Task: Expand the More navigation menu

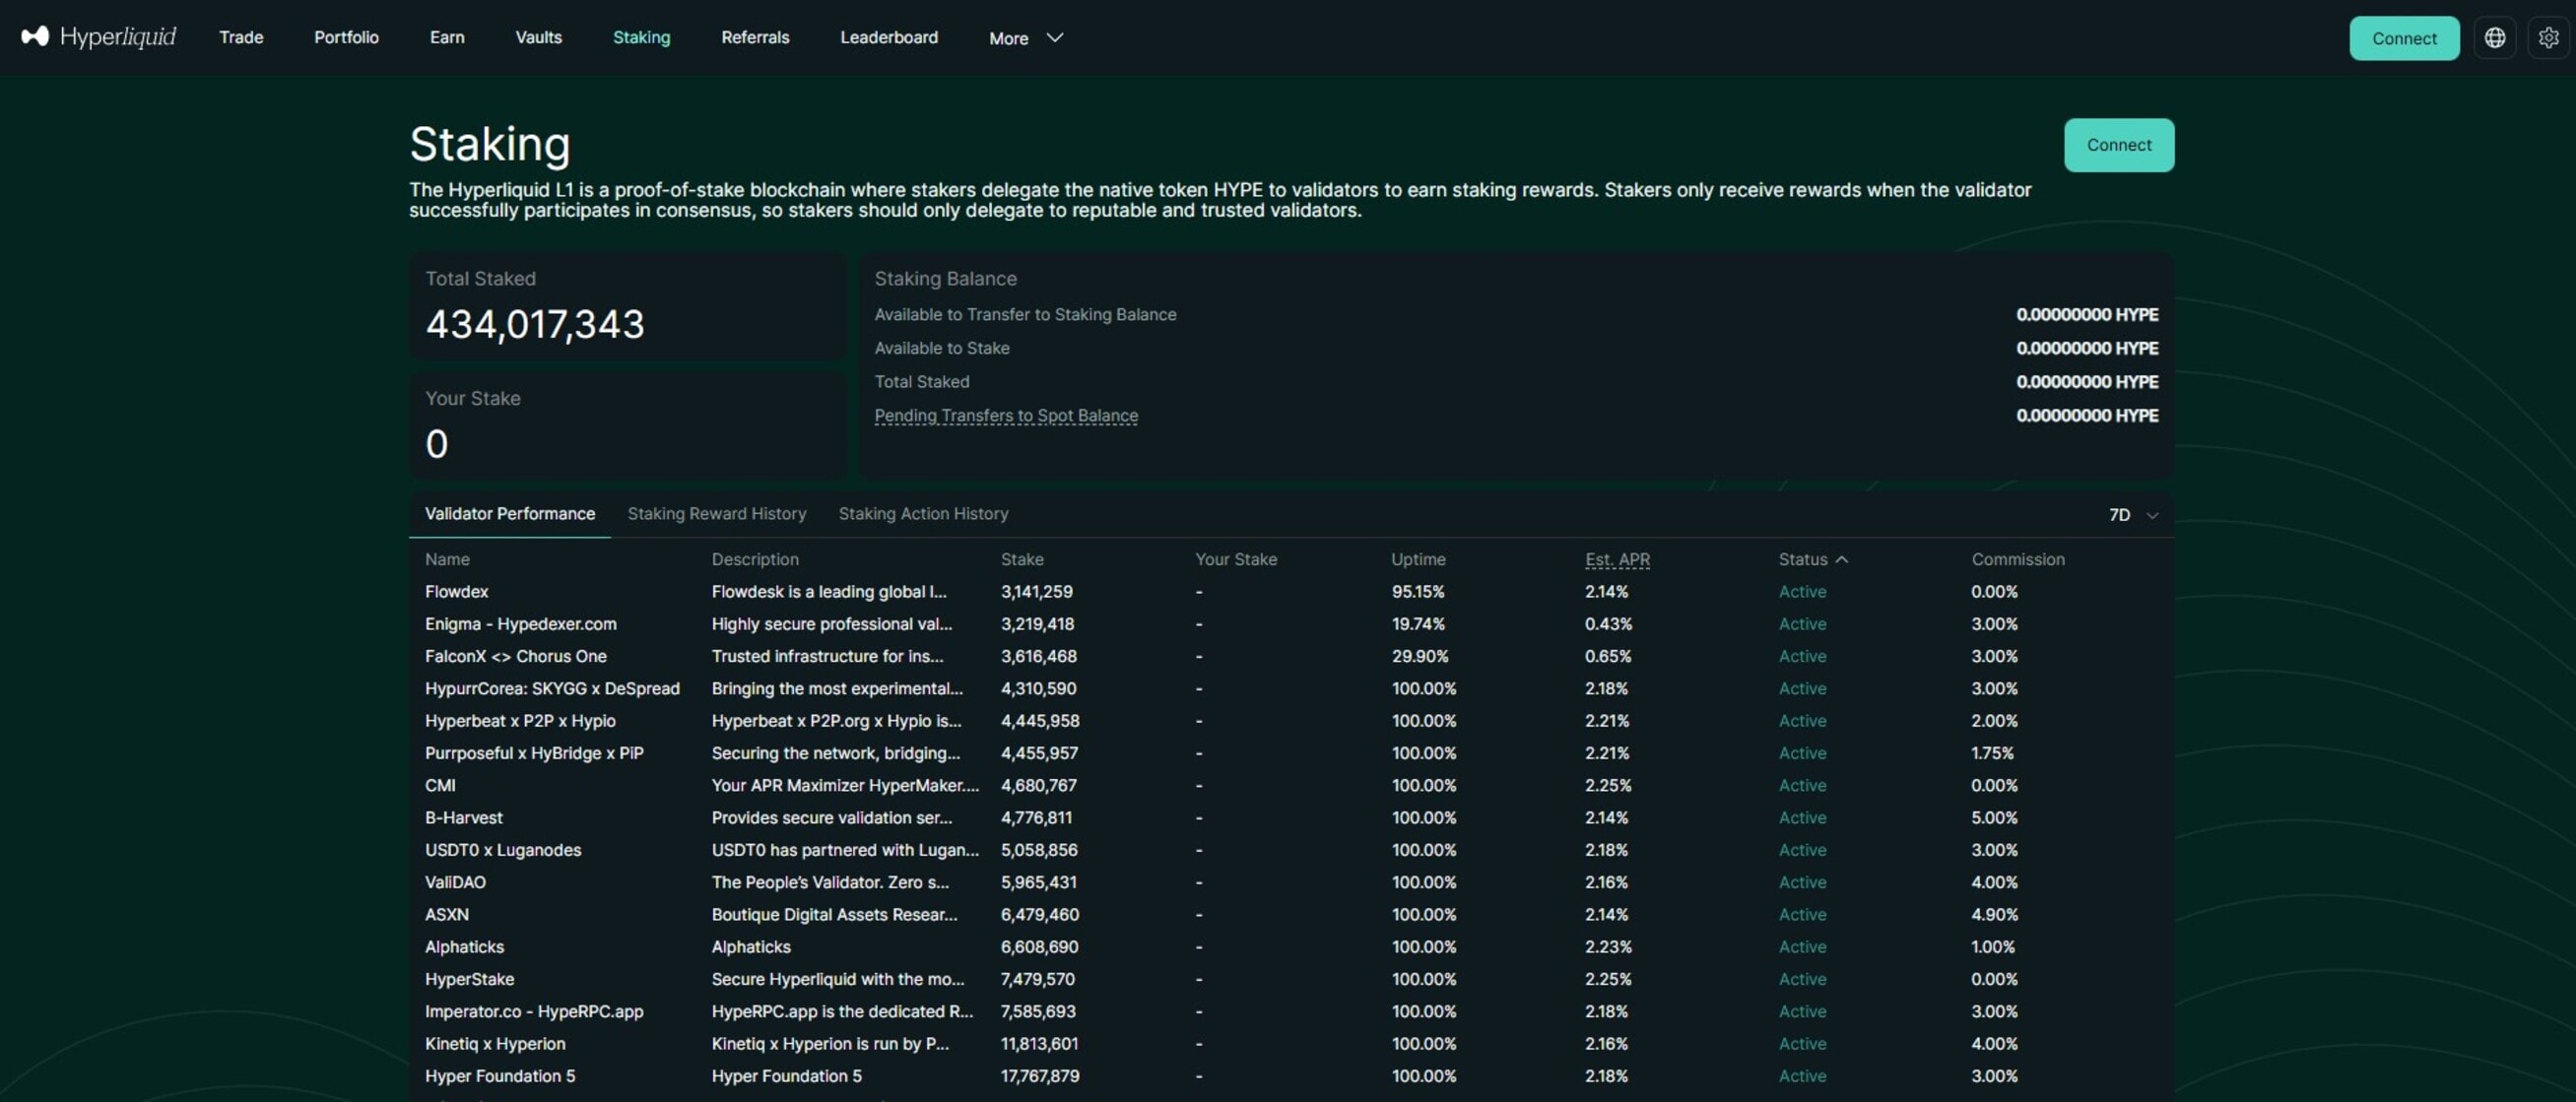Action: pyautogui.click(x=1024, y=38)
